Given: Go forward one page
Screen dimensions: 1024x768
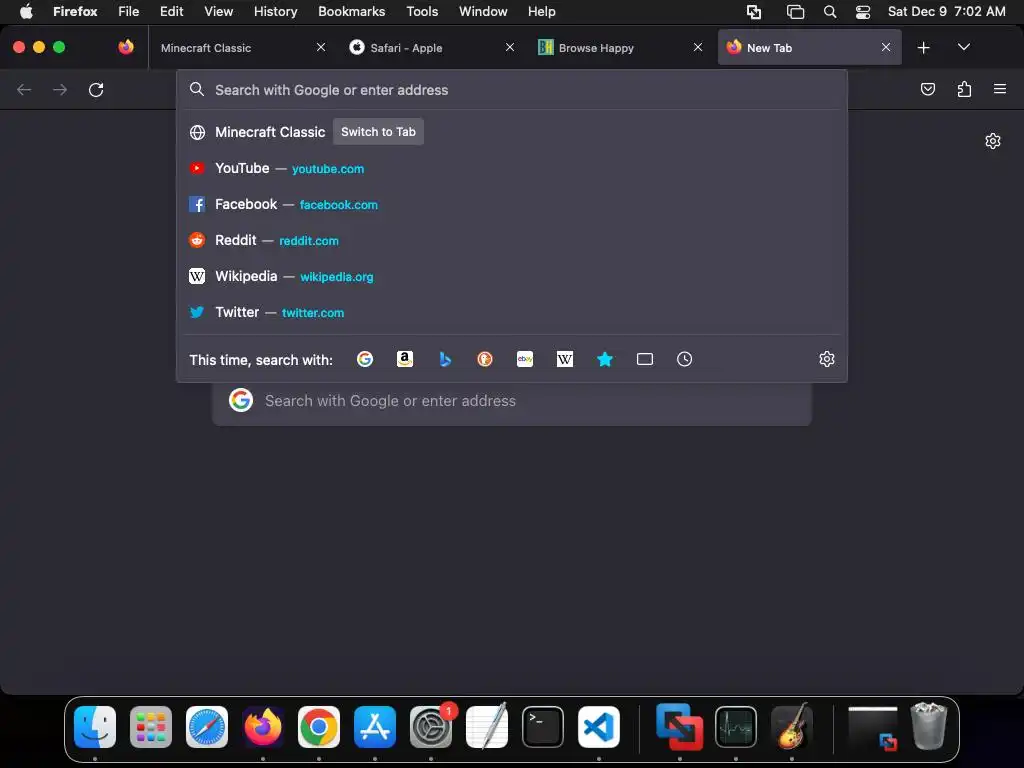Looking at the screenshot, I should point(60,89).
